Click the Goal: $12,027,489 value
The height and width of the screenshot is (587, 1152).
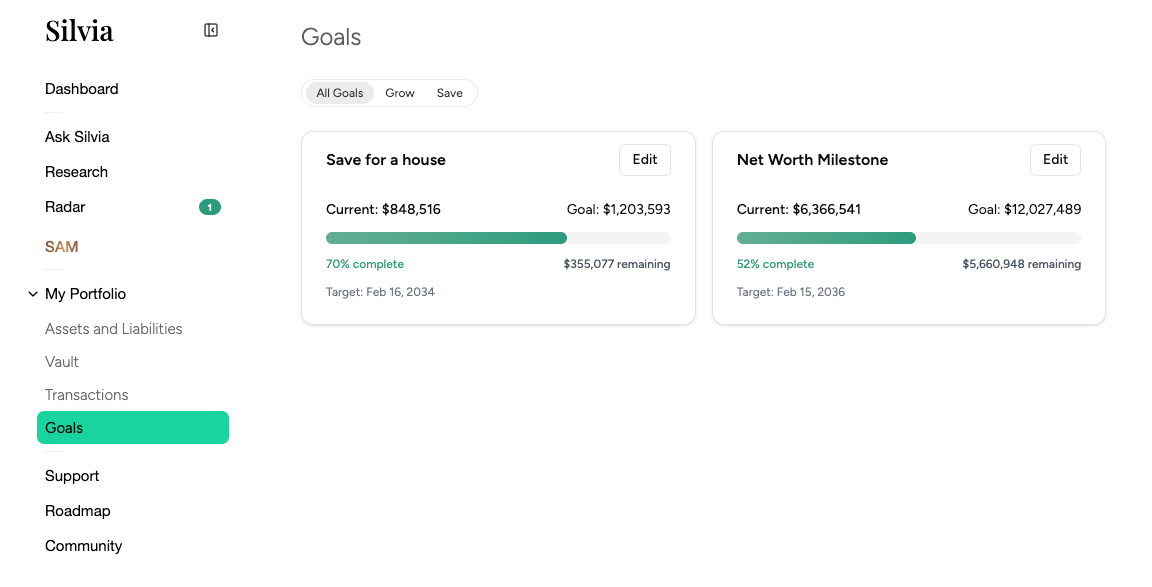pos(1025,209)
